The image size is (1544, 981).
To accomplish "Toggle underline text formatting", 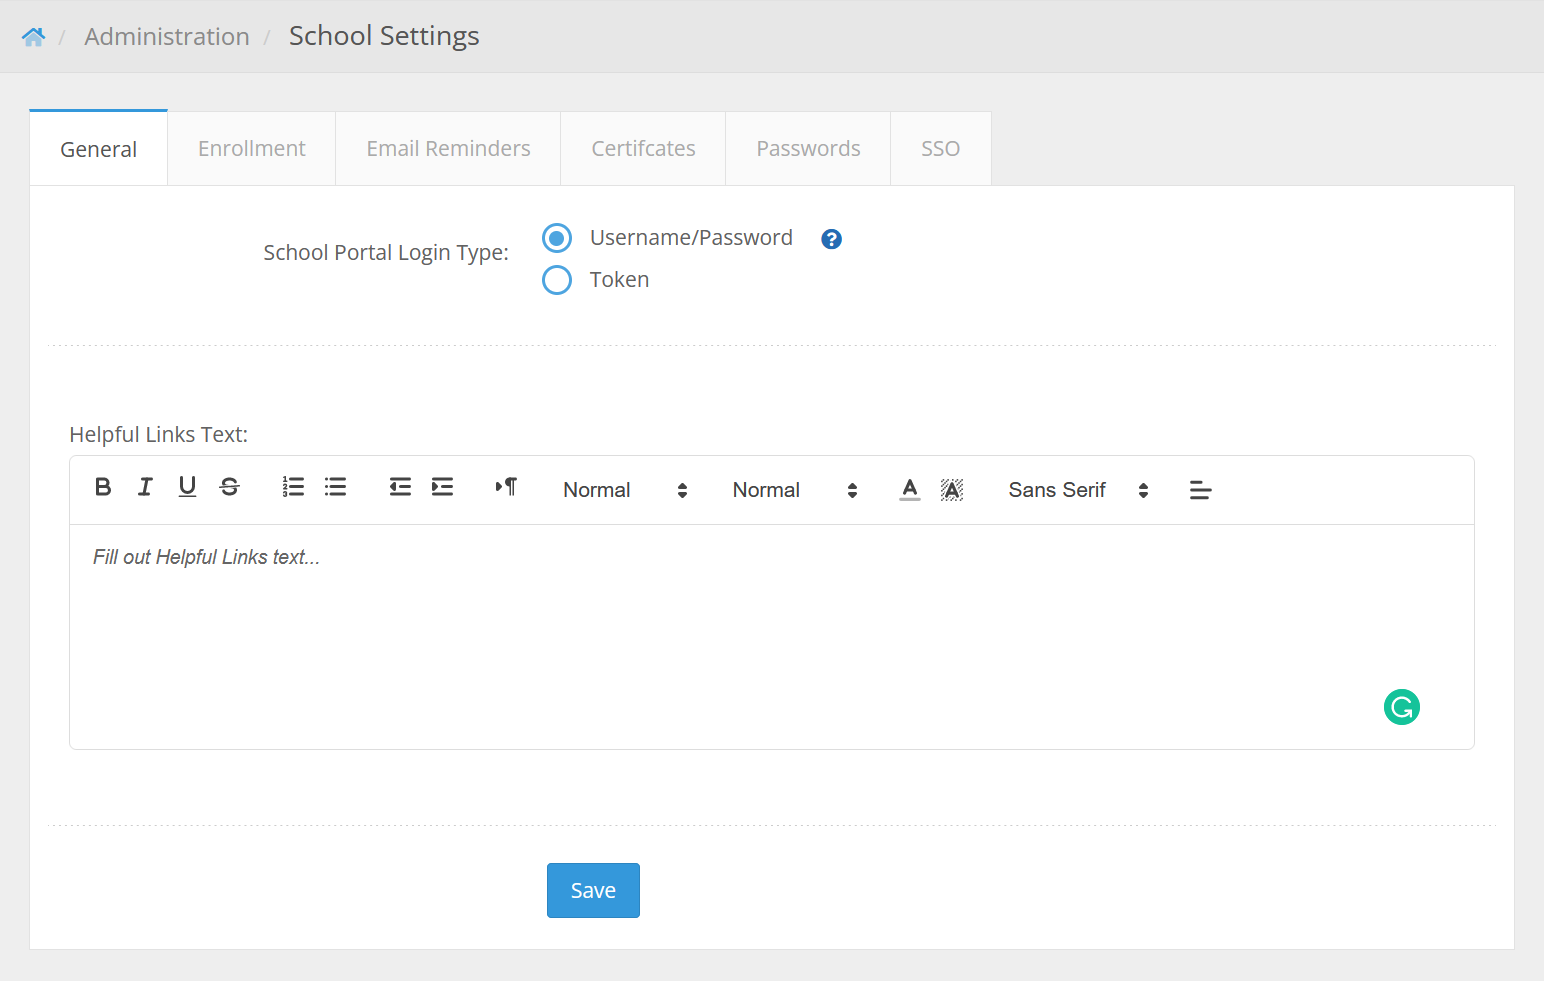I will (x=187, y=487).
